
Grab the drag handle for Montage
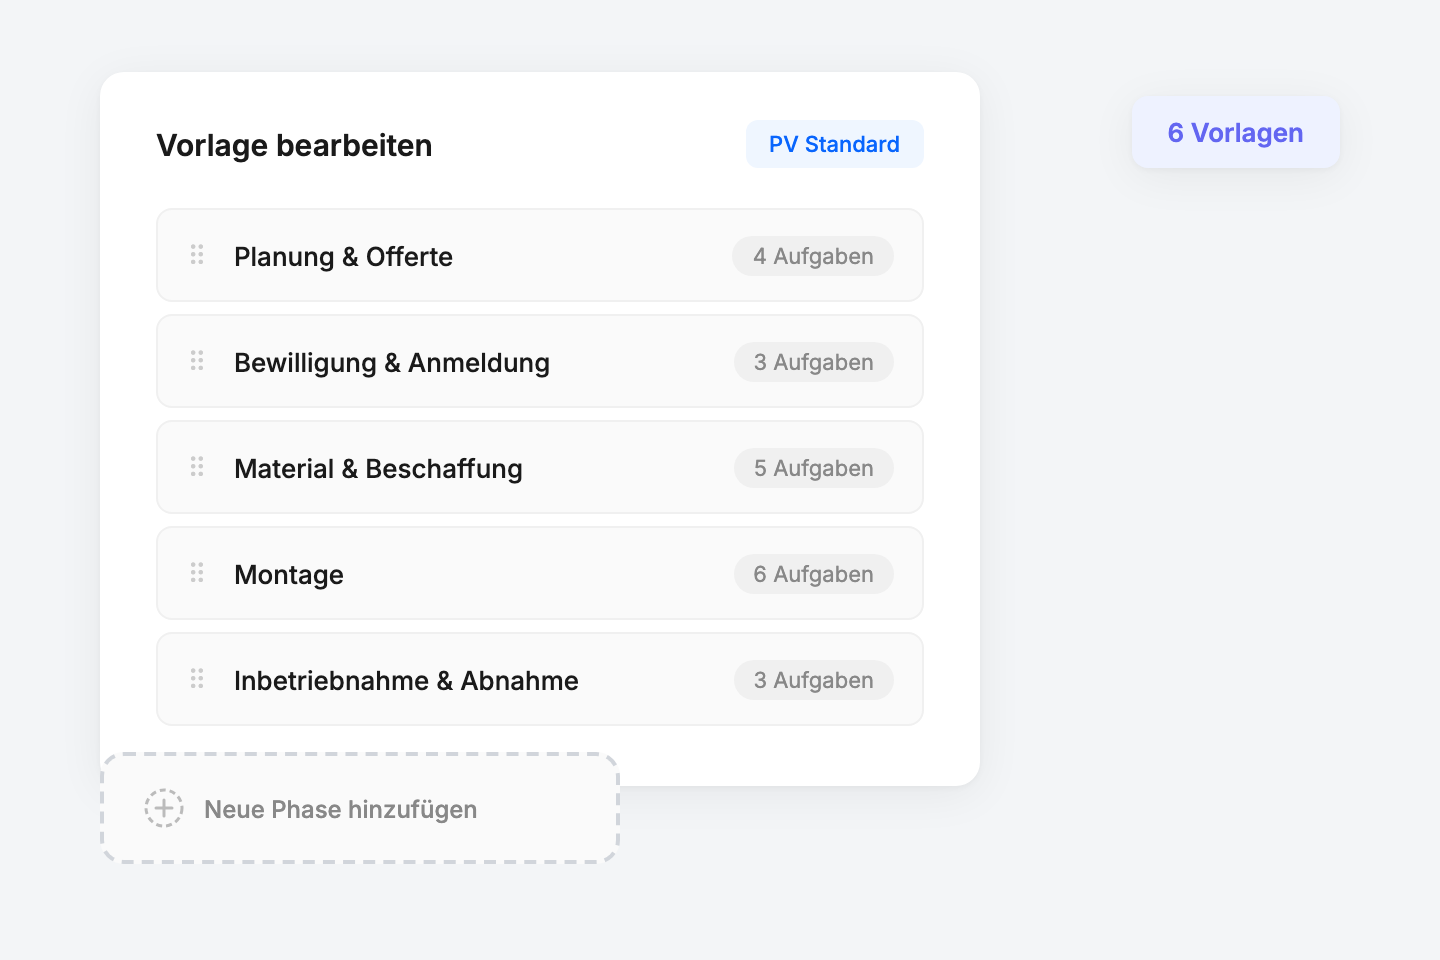196,573
